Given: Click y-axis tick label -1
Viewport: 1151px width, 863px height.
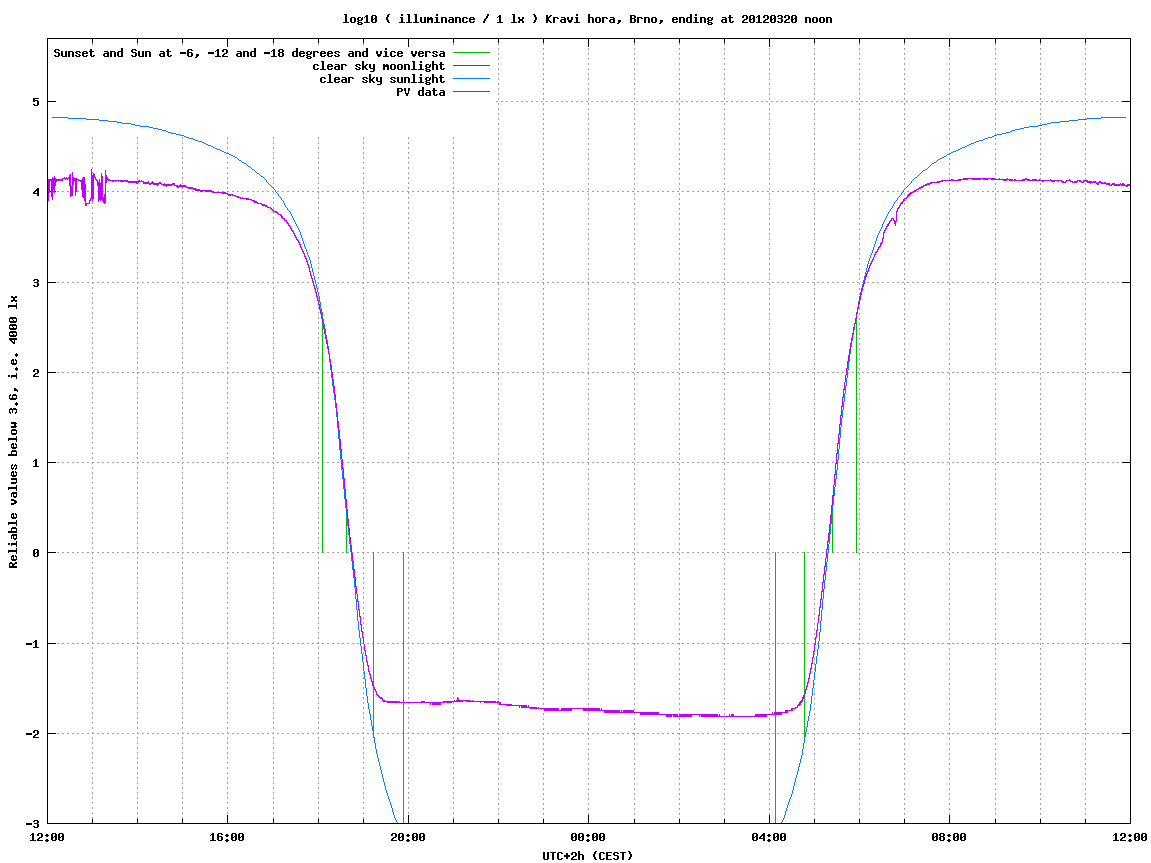Looking at the screenshot, I should point(33,644).
